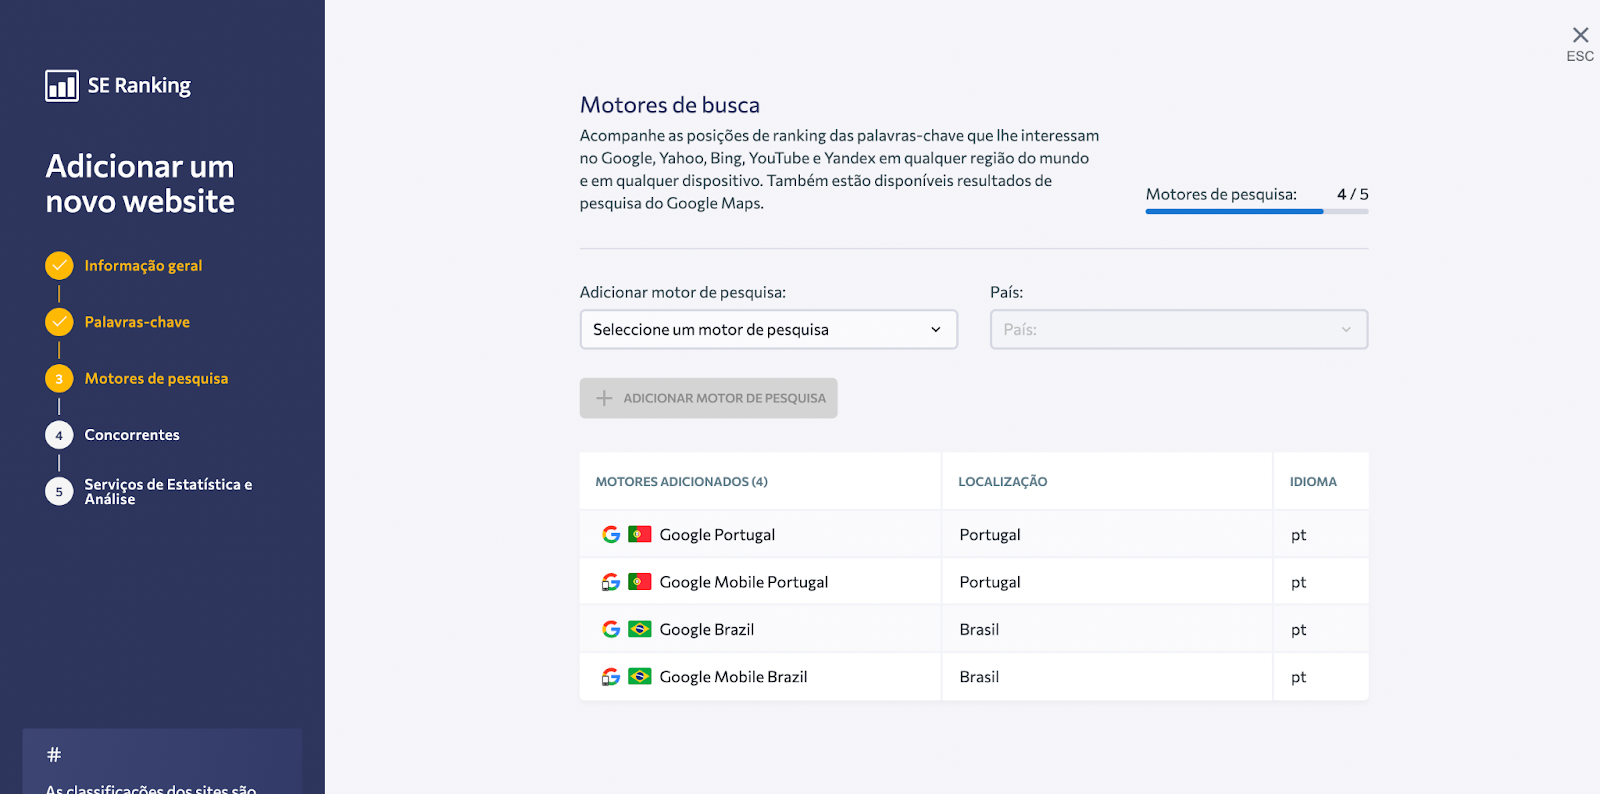Click Brasil location in the Google Mobile Brazil row
The height and width of the screenshot is (794, 1600).
(979, 677)
